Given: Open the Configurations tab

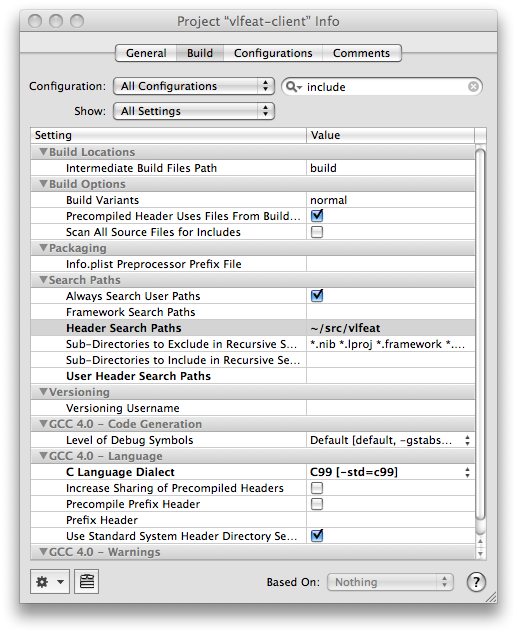Looking at the screenshot, I should coord(273,53).
